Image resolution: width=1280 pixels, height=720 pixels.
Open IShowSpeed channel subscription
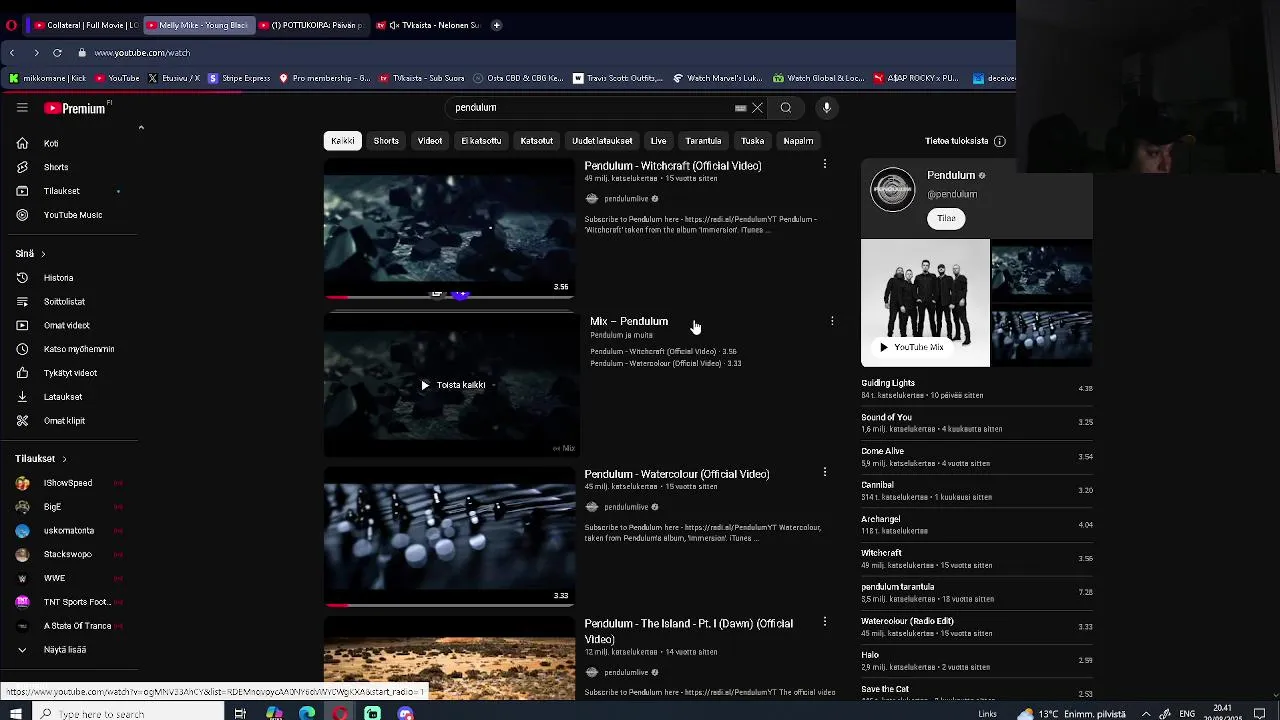coord(67,483)
